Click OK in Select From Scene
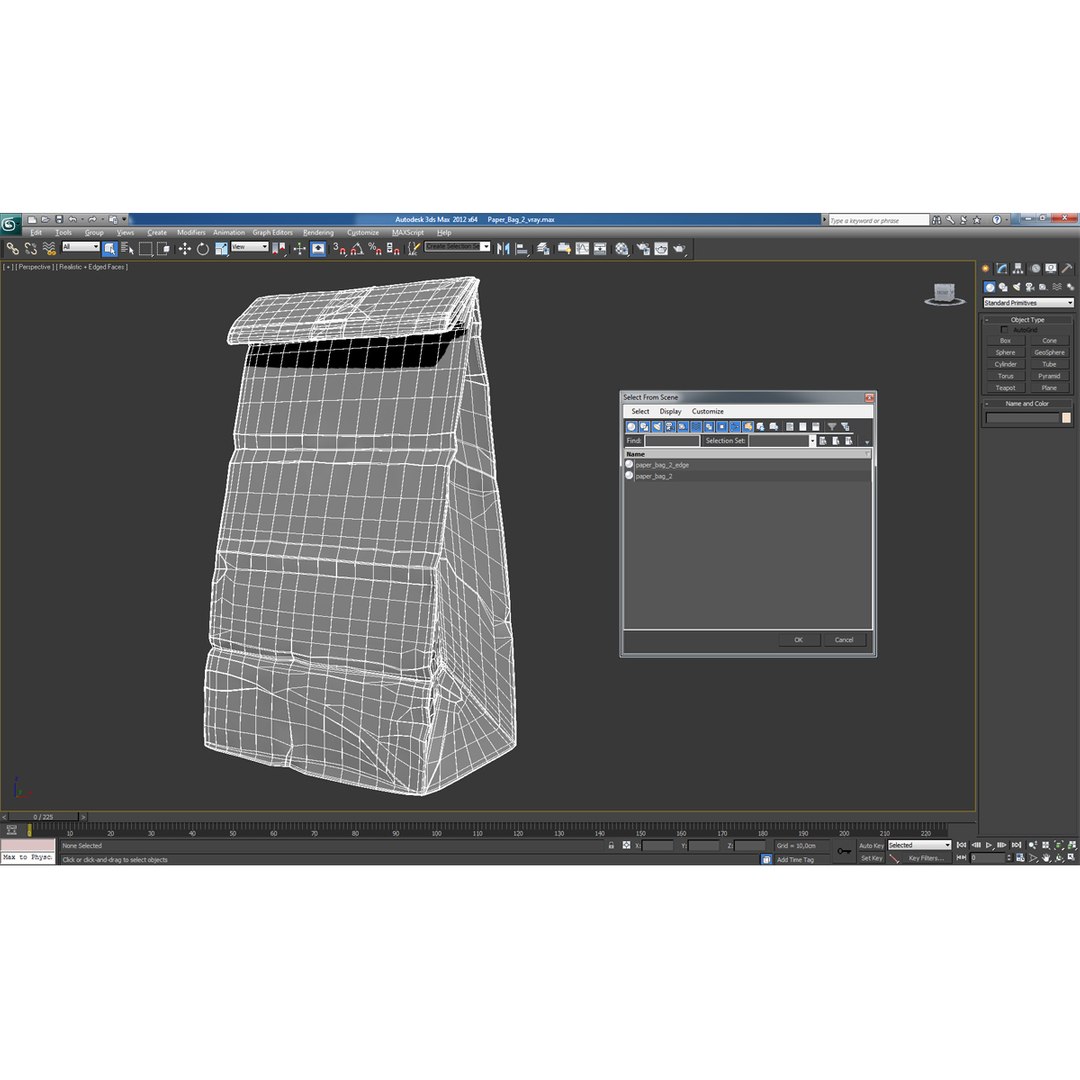Viewport: 1080px width, 1080px height. pyautogui.click(x=798, y=640)
